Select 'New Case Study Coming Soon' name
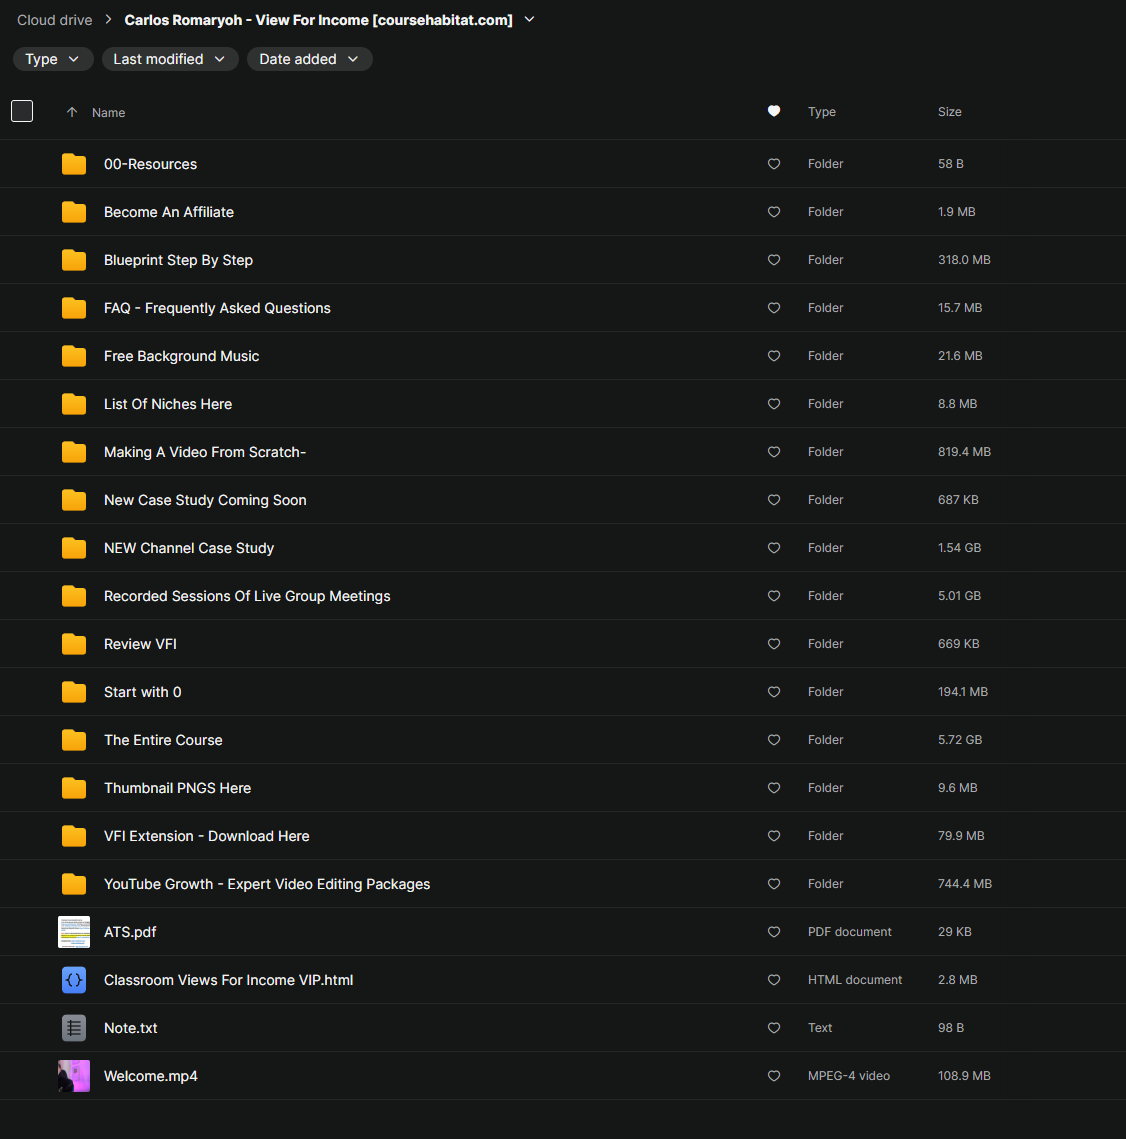The image size is (1126, 1139). pos(205,500)
